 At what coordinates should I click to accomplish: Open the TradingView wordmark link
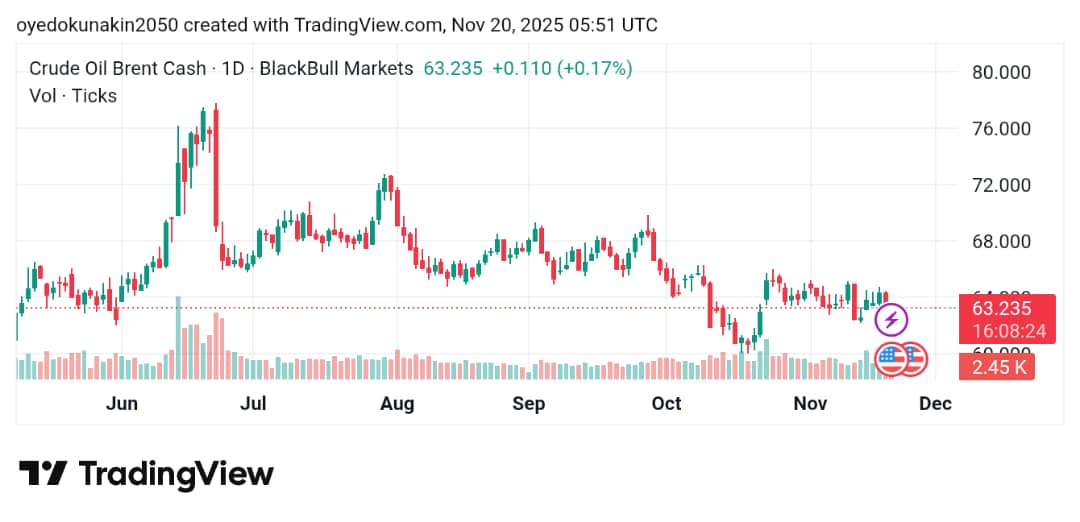point(175,473)
